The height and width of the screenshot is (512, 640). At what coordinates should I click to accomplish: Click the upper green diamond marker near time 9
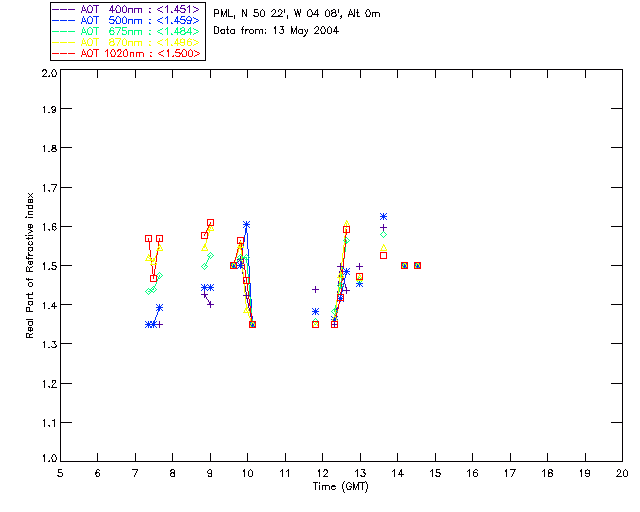[x=210, y=256]
